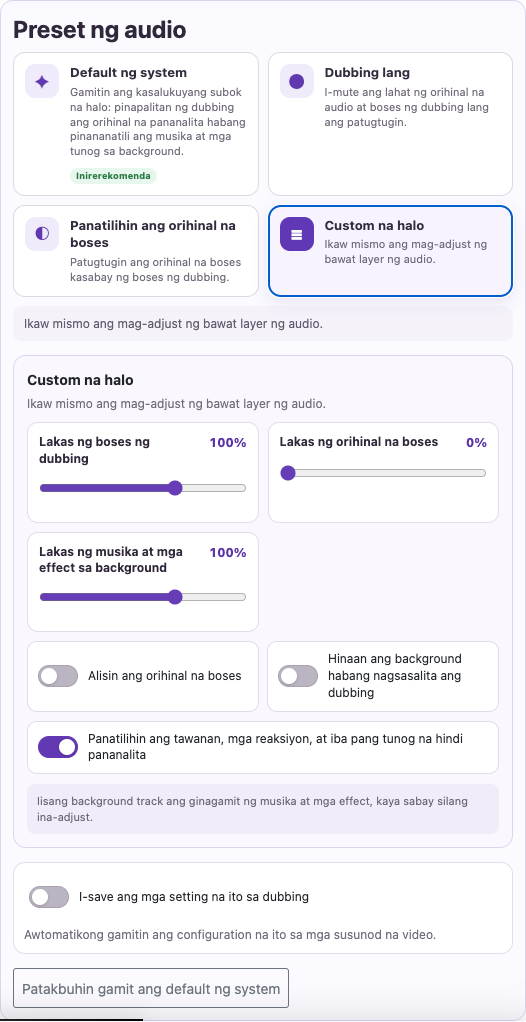The height and width of the screenshot is (1022, 526).
Task: Click the Lakas ng orihinal na boses slider
Action: [x=383, y=473]
